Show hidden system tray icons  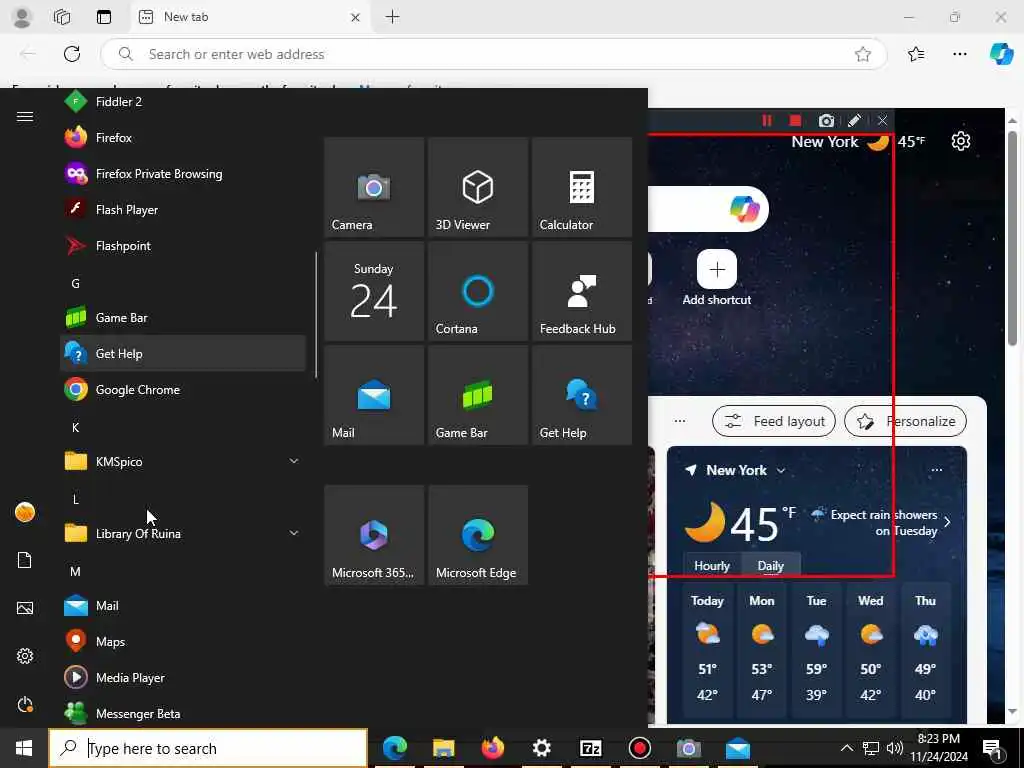coord(846,748)
